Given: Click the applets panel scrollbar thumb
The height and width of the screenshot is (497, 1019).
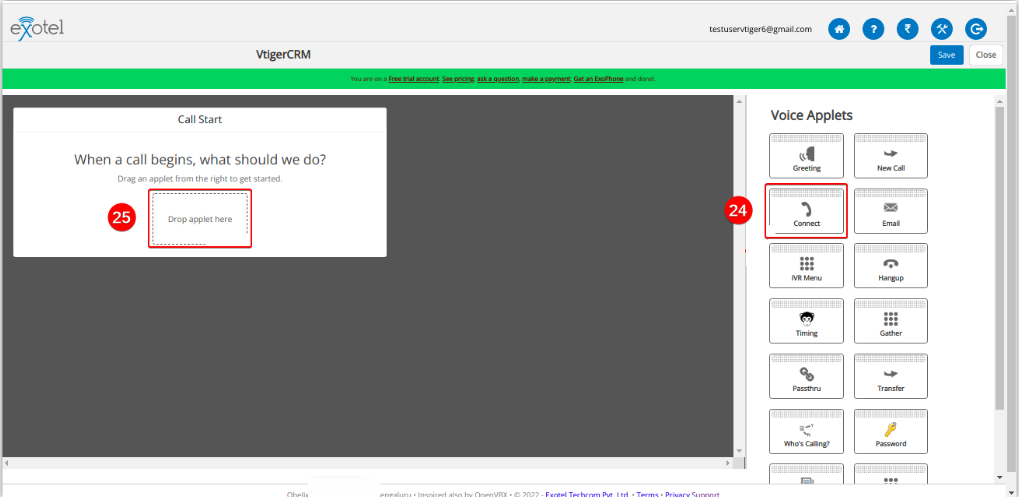Looking at the screenshot, I should pos(1000,259).
